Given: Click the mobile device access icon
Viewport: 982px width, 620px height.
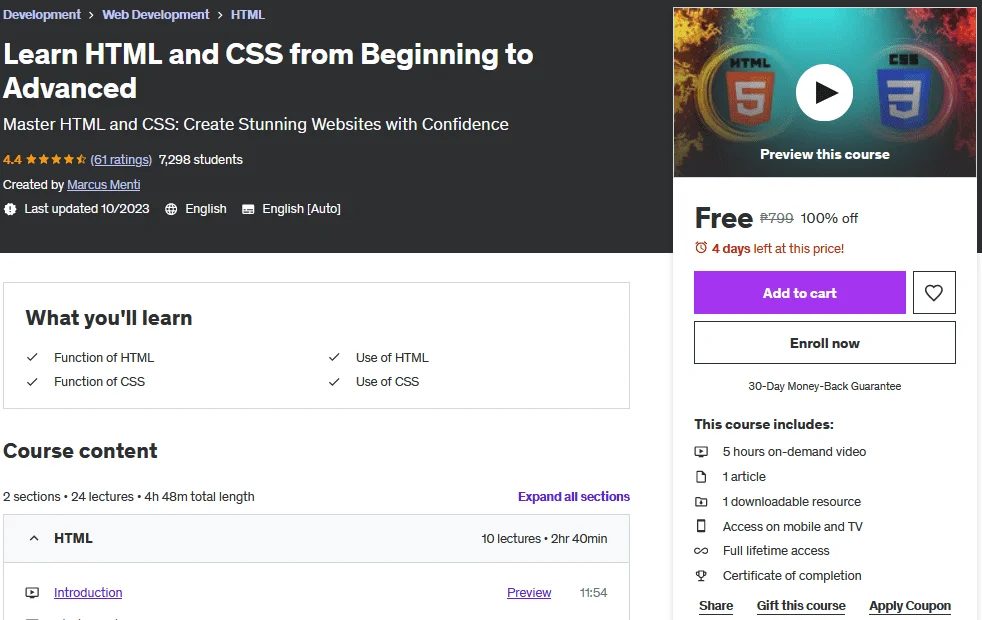Looking at the screenshot, I should (x=701, y=526).
